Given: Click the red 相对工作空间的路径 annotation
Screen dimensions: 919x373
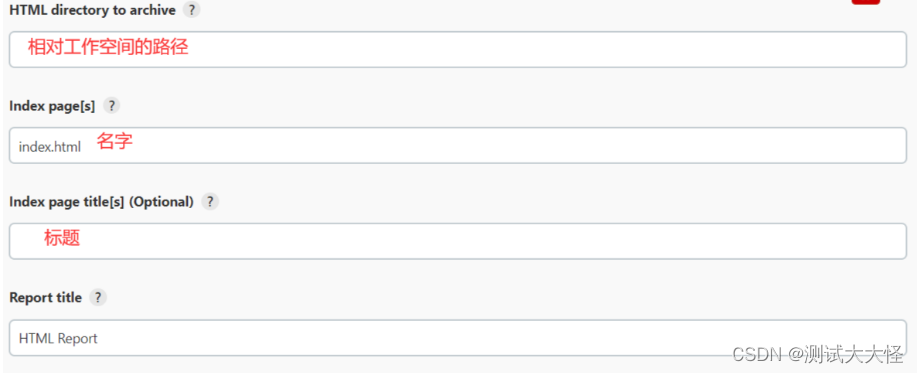Looking at the screenshot, I should (x=108, y=47).
